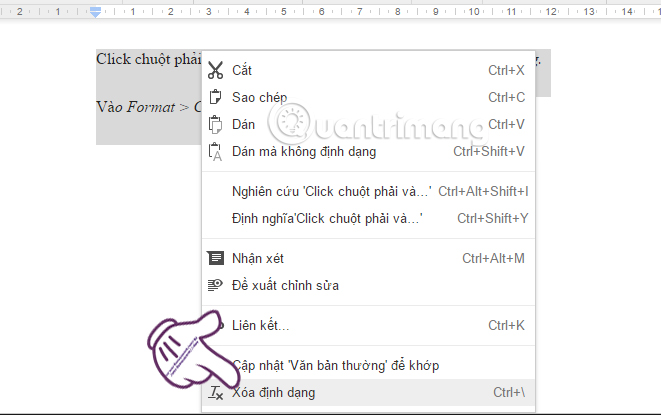Select Dán mà không định dạng

[x=368, y=151]
